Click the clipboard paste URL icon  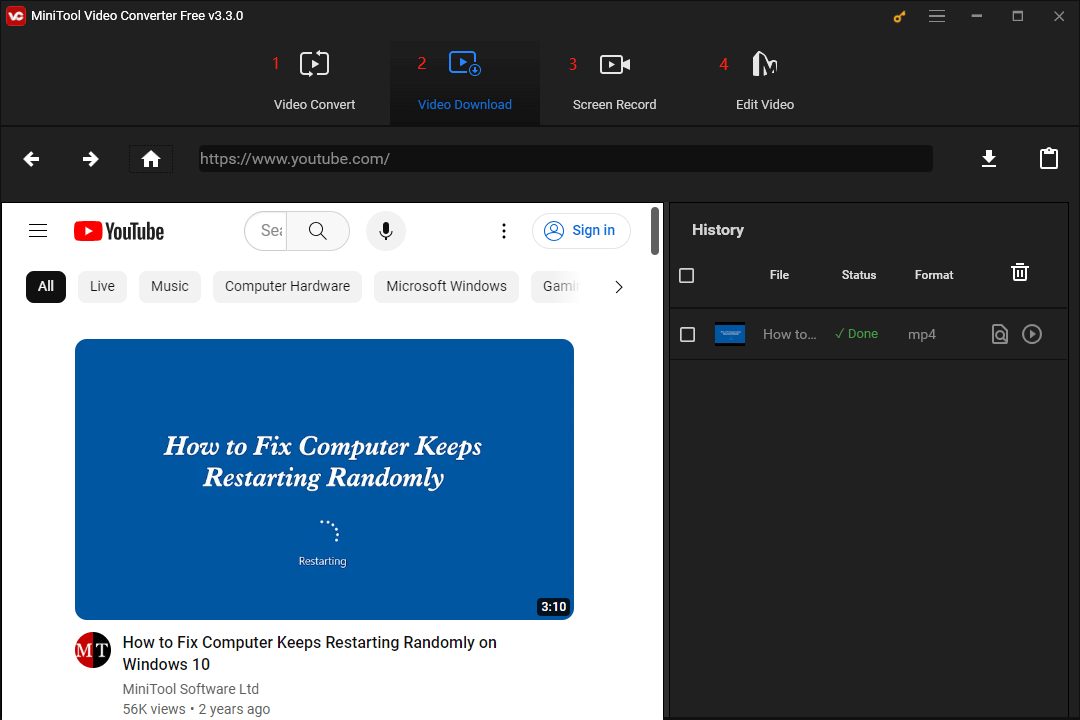pyautogui.click(x=1048, y=158)
